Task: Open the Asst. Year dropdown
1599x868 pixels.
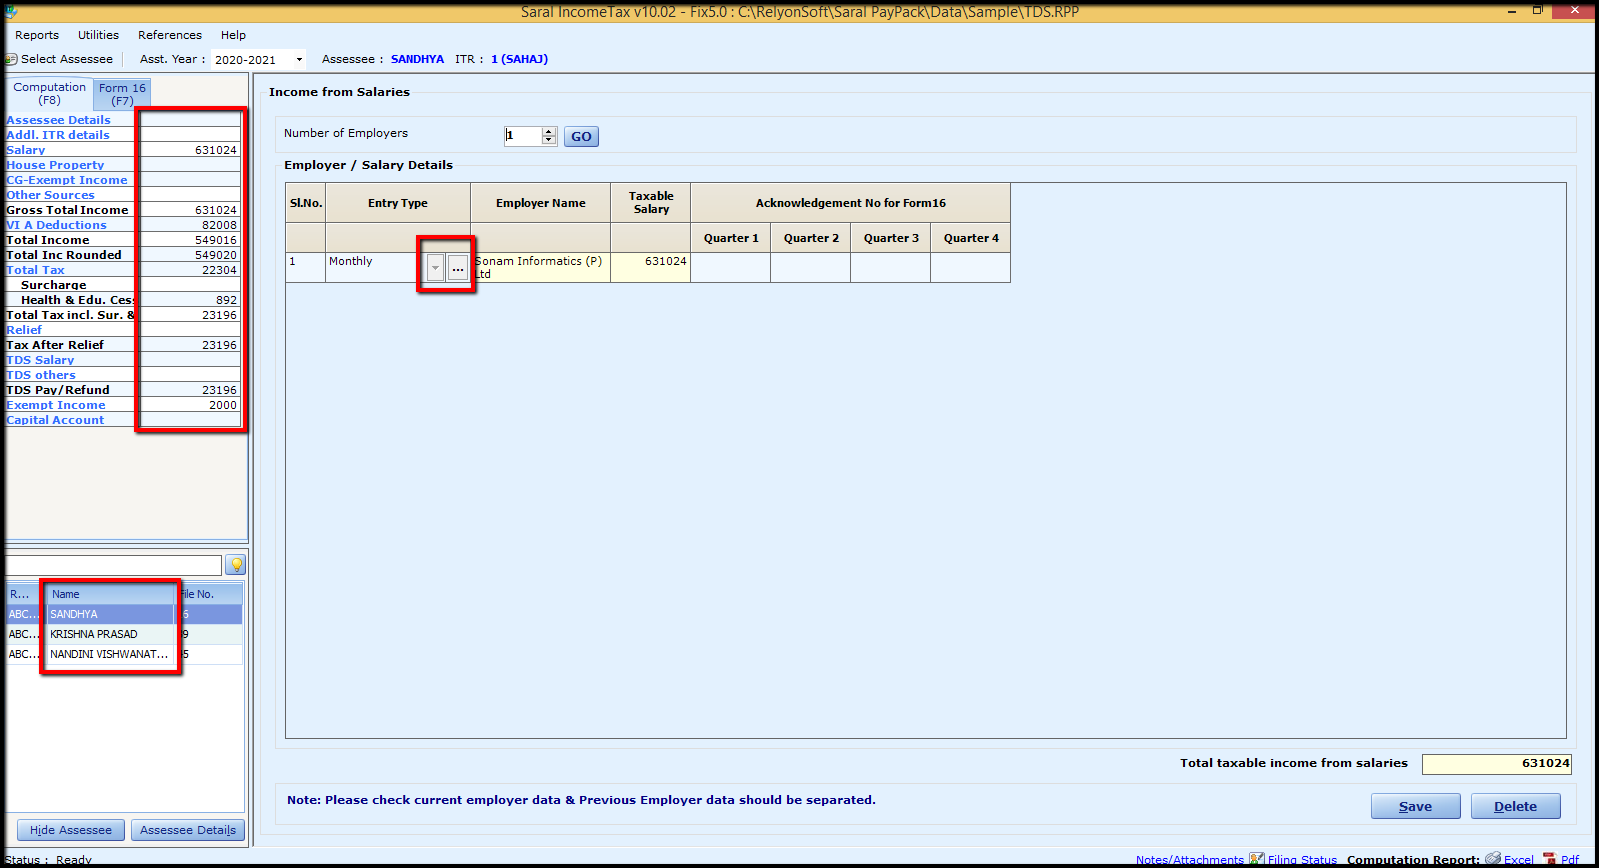Action: [x=298, y=60]
